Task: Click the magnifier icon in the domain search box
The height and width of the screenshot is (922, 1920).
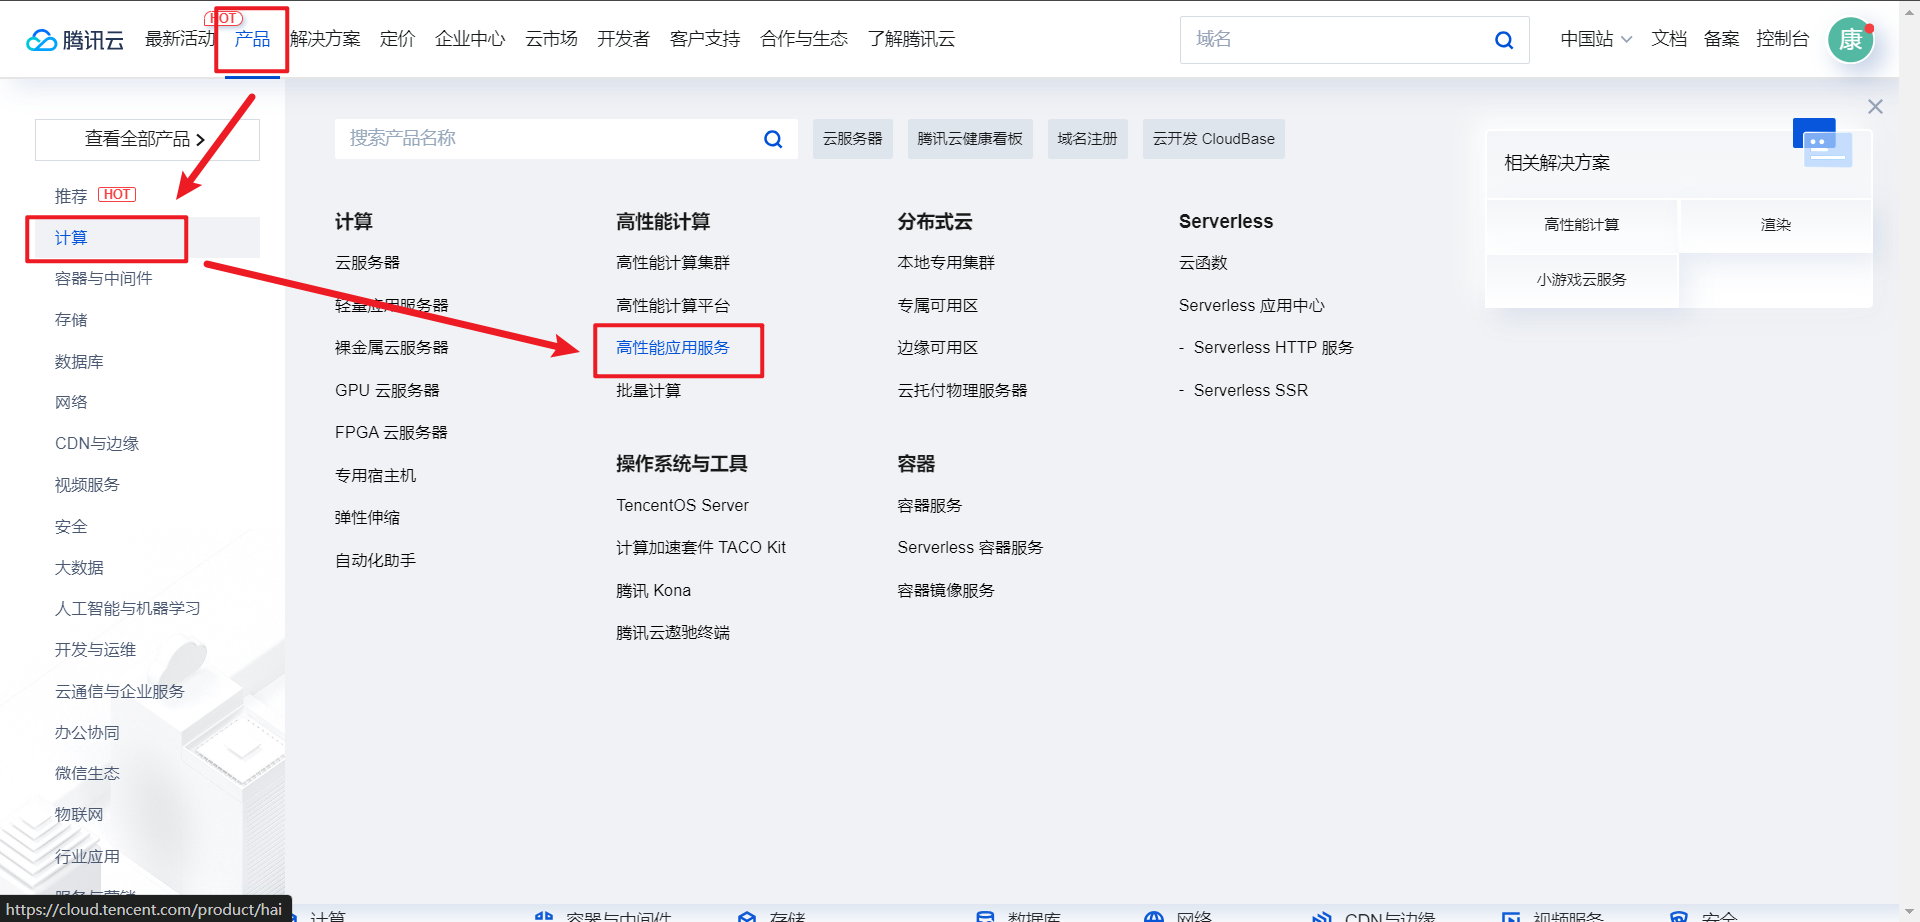Action: [x=1503, y=40]
